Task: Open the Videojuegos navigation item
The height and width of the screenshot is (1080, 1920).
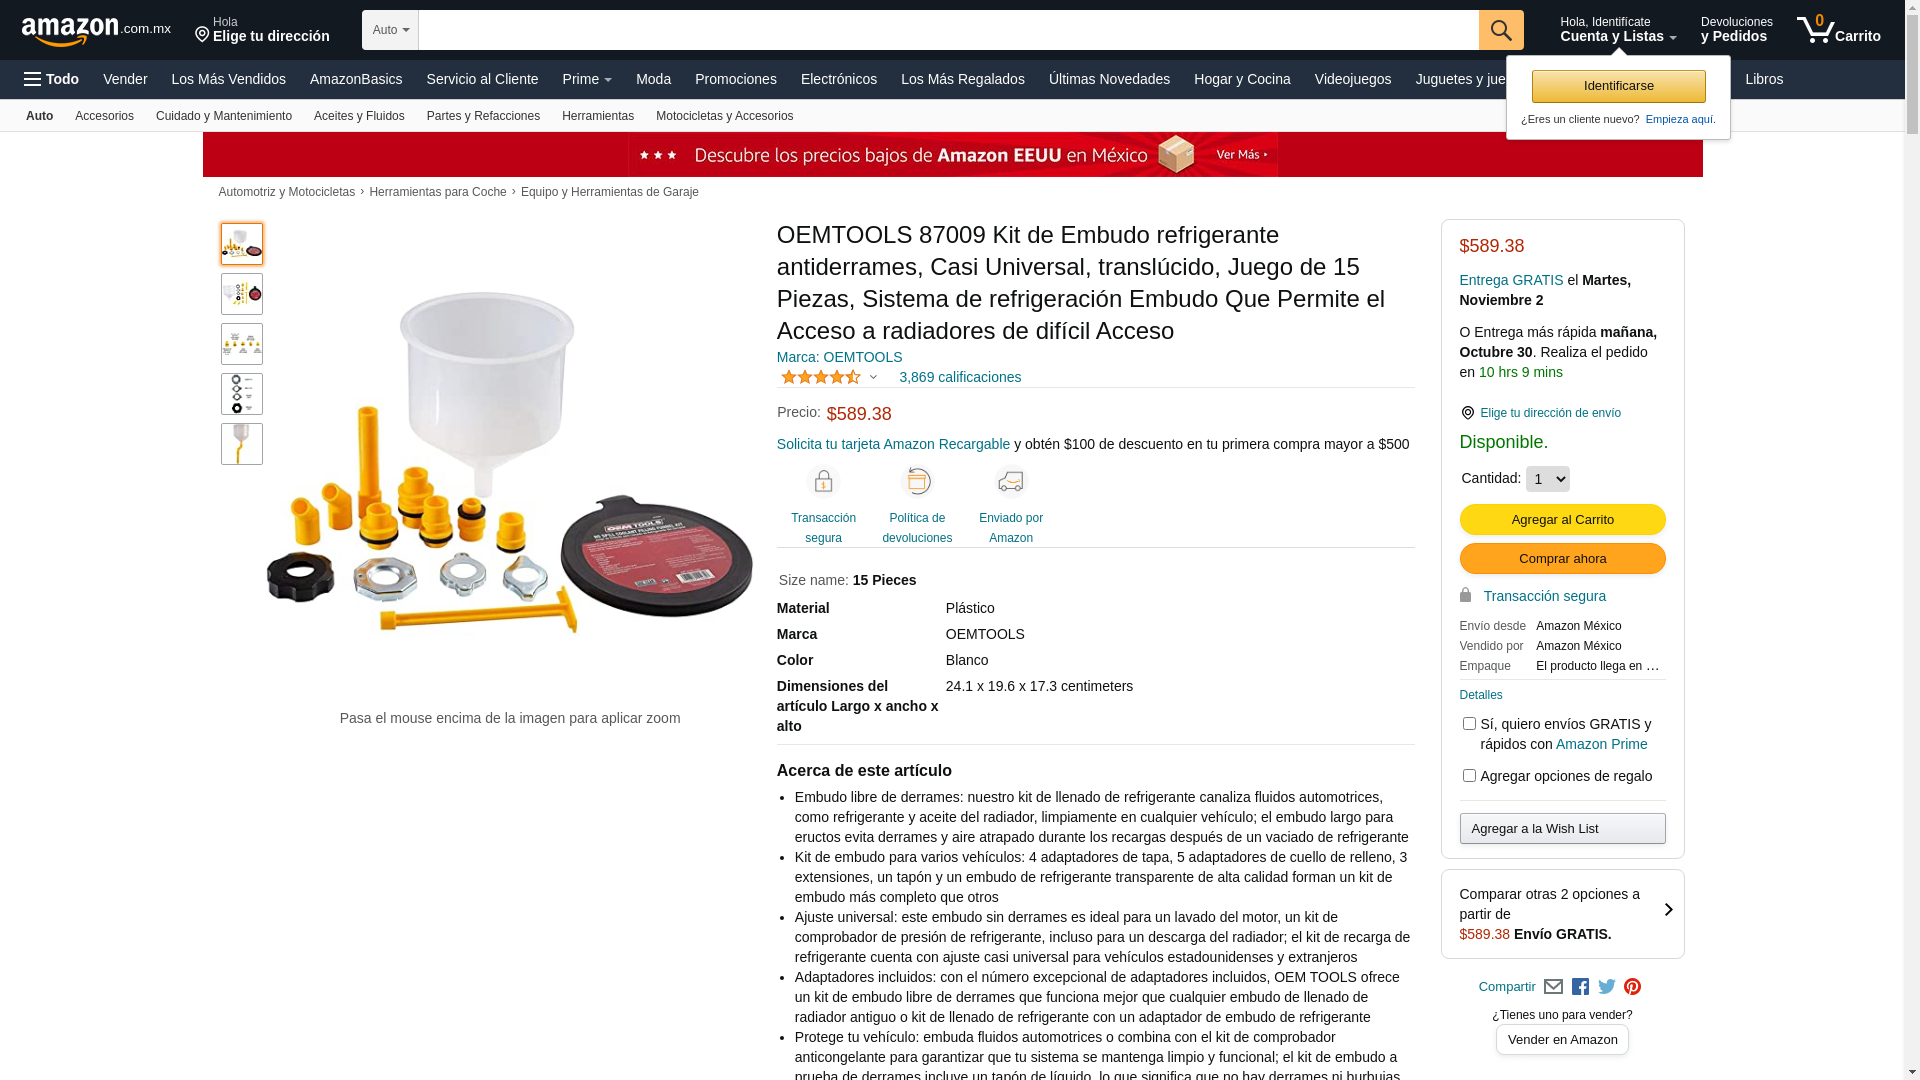Action: click(x=1352, y=79)
